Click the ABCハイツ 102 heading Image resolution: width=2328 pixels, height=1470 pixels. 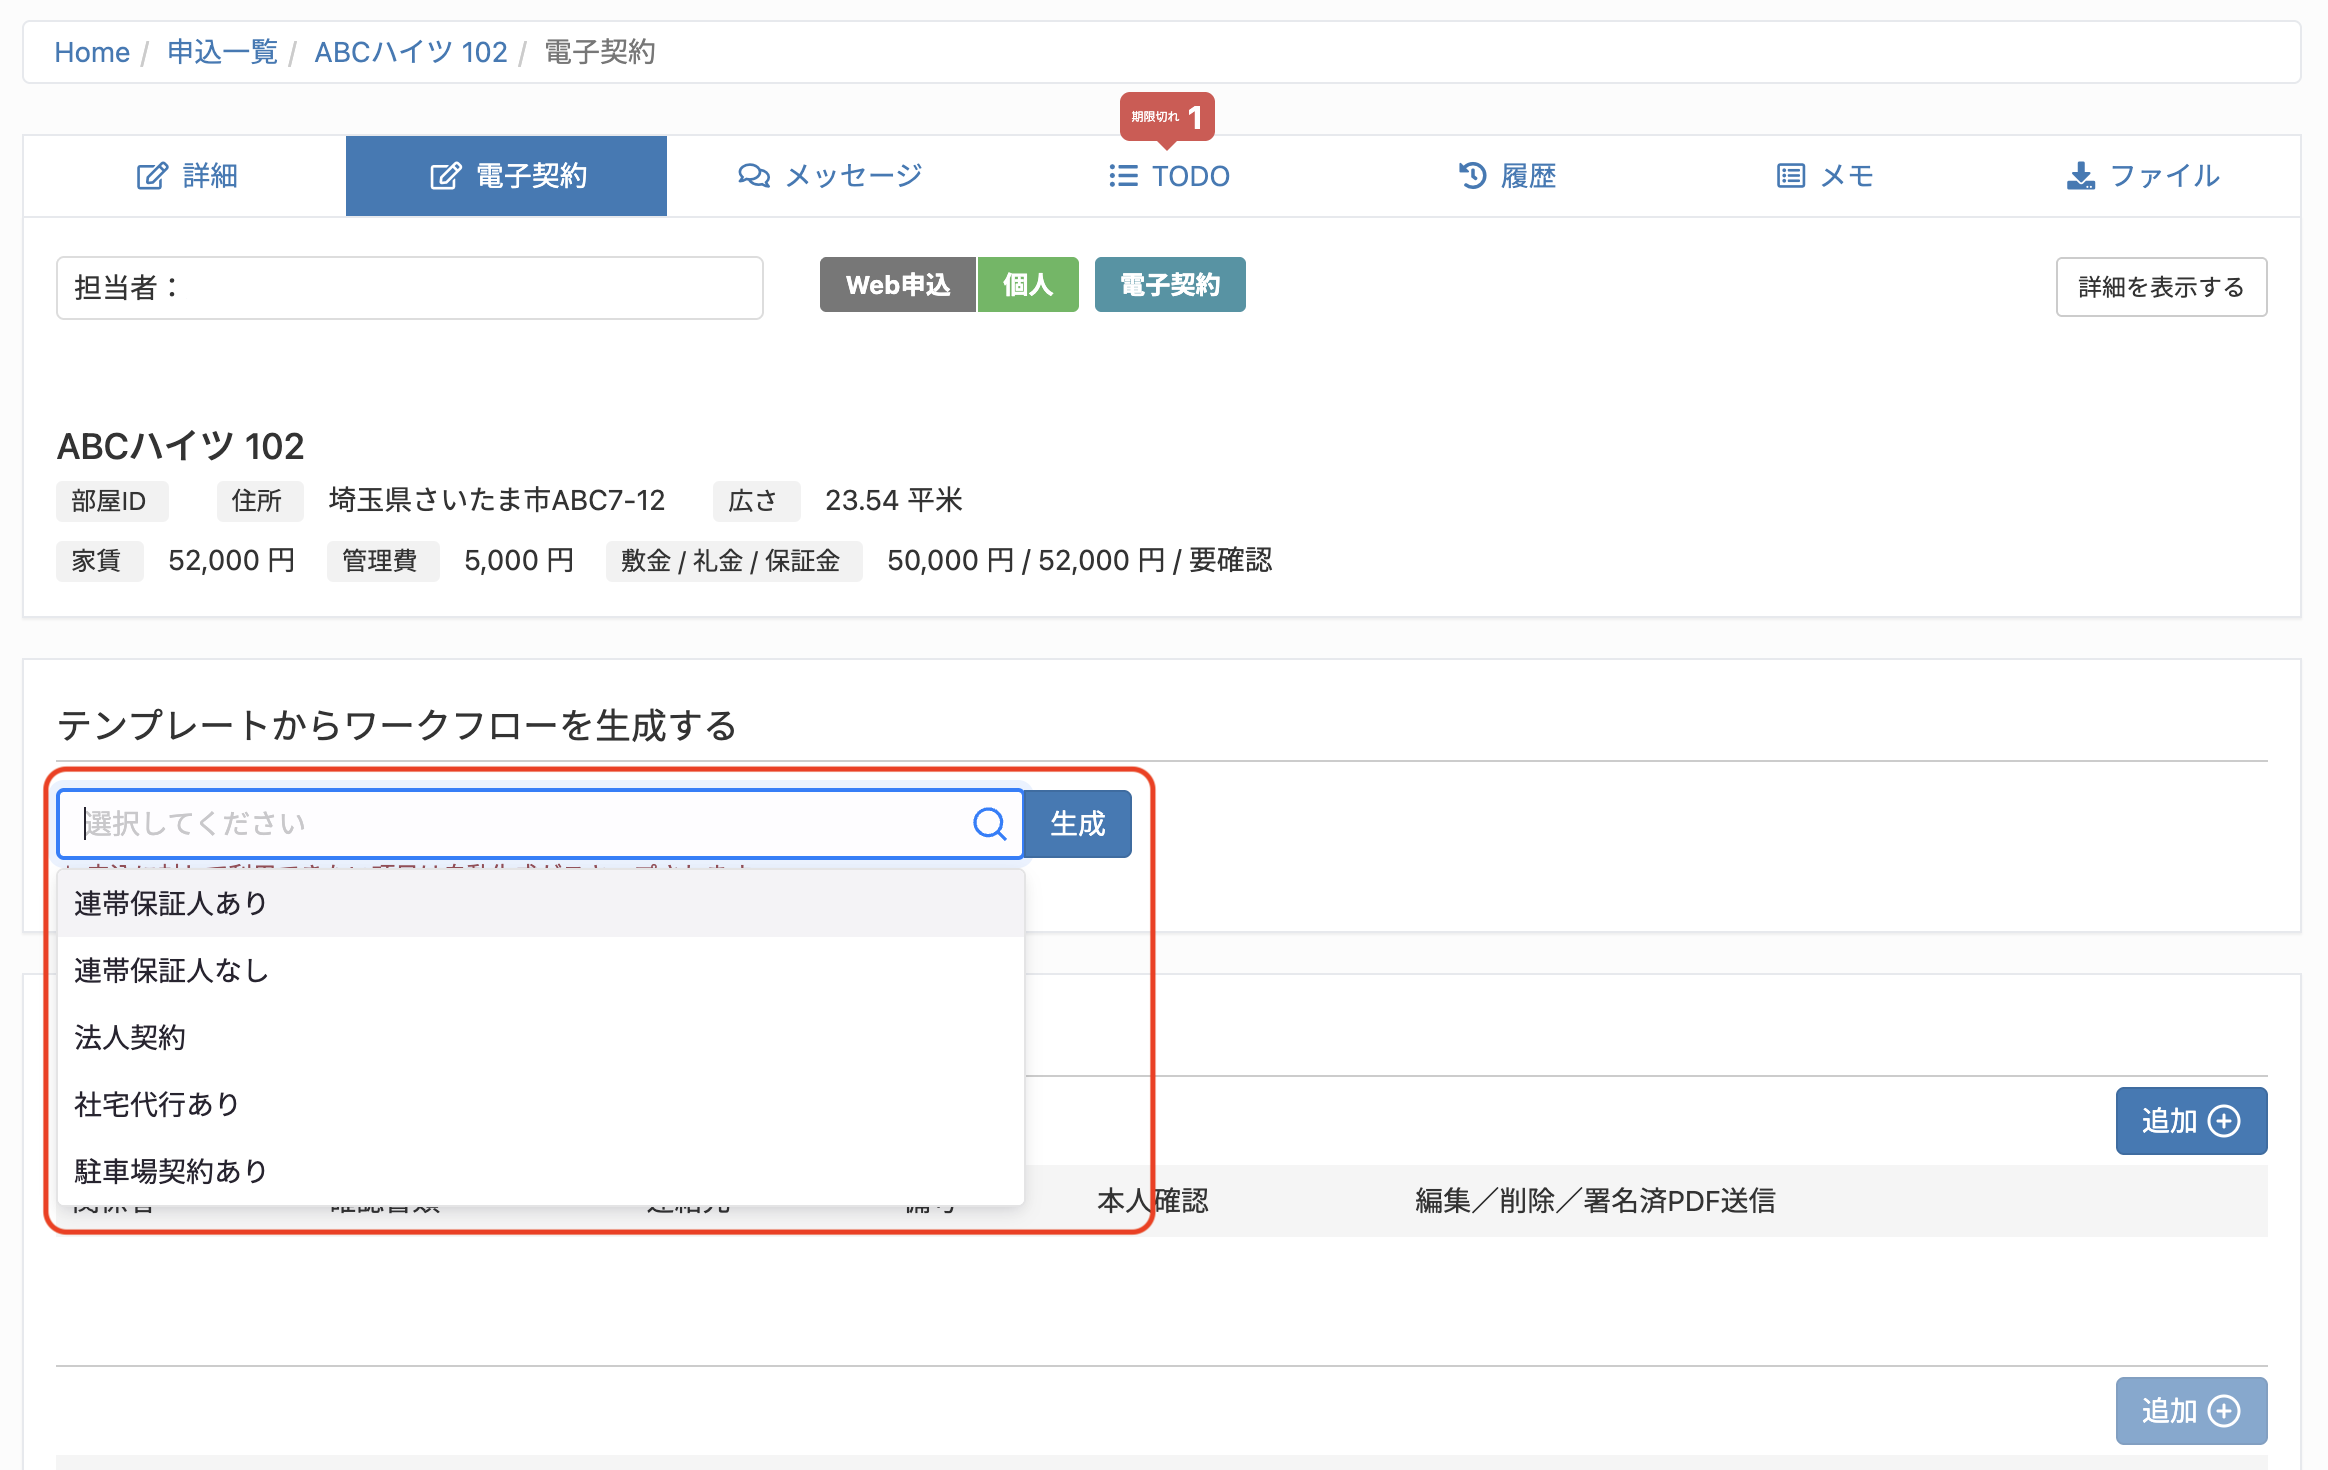[x=180, y=446]
